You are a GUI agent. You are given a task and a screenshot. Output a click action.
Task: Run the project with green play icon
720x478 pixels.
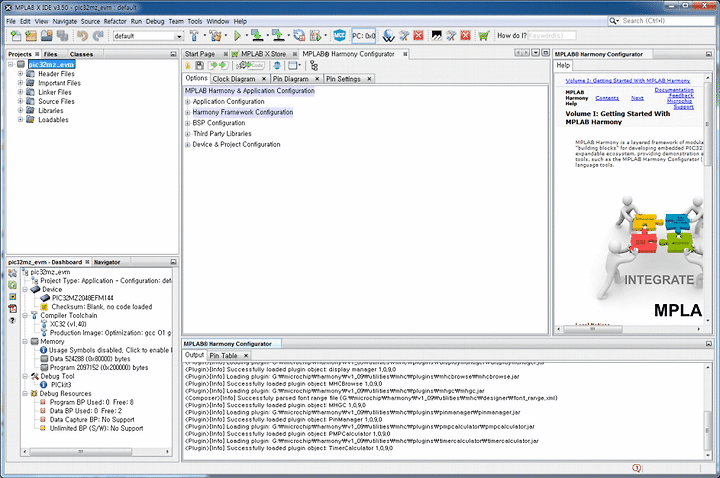click(x=237, y=35)
